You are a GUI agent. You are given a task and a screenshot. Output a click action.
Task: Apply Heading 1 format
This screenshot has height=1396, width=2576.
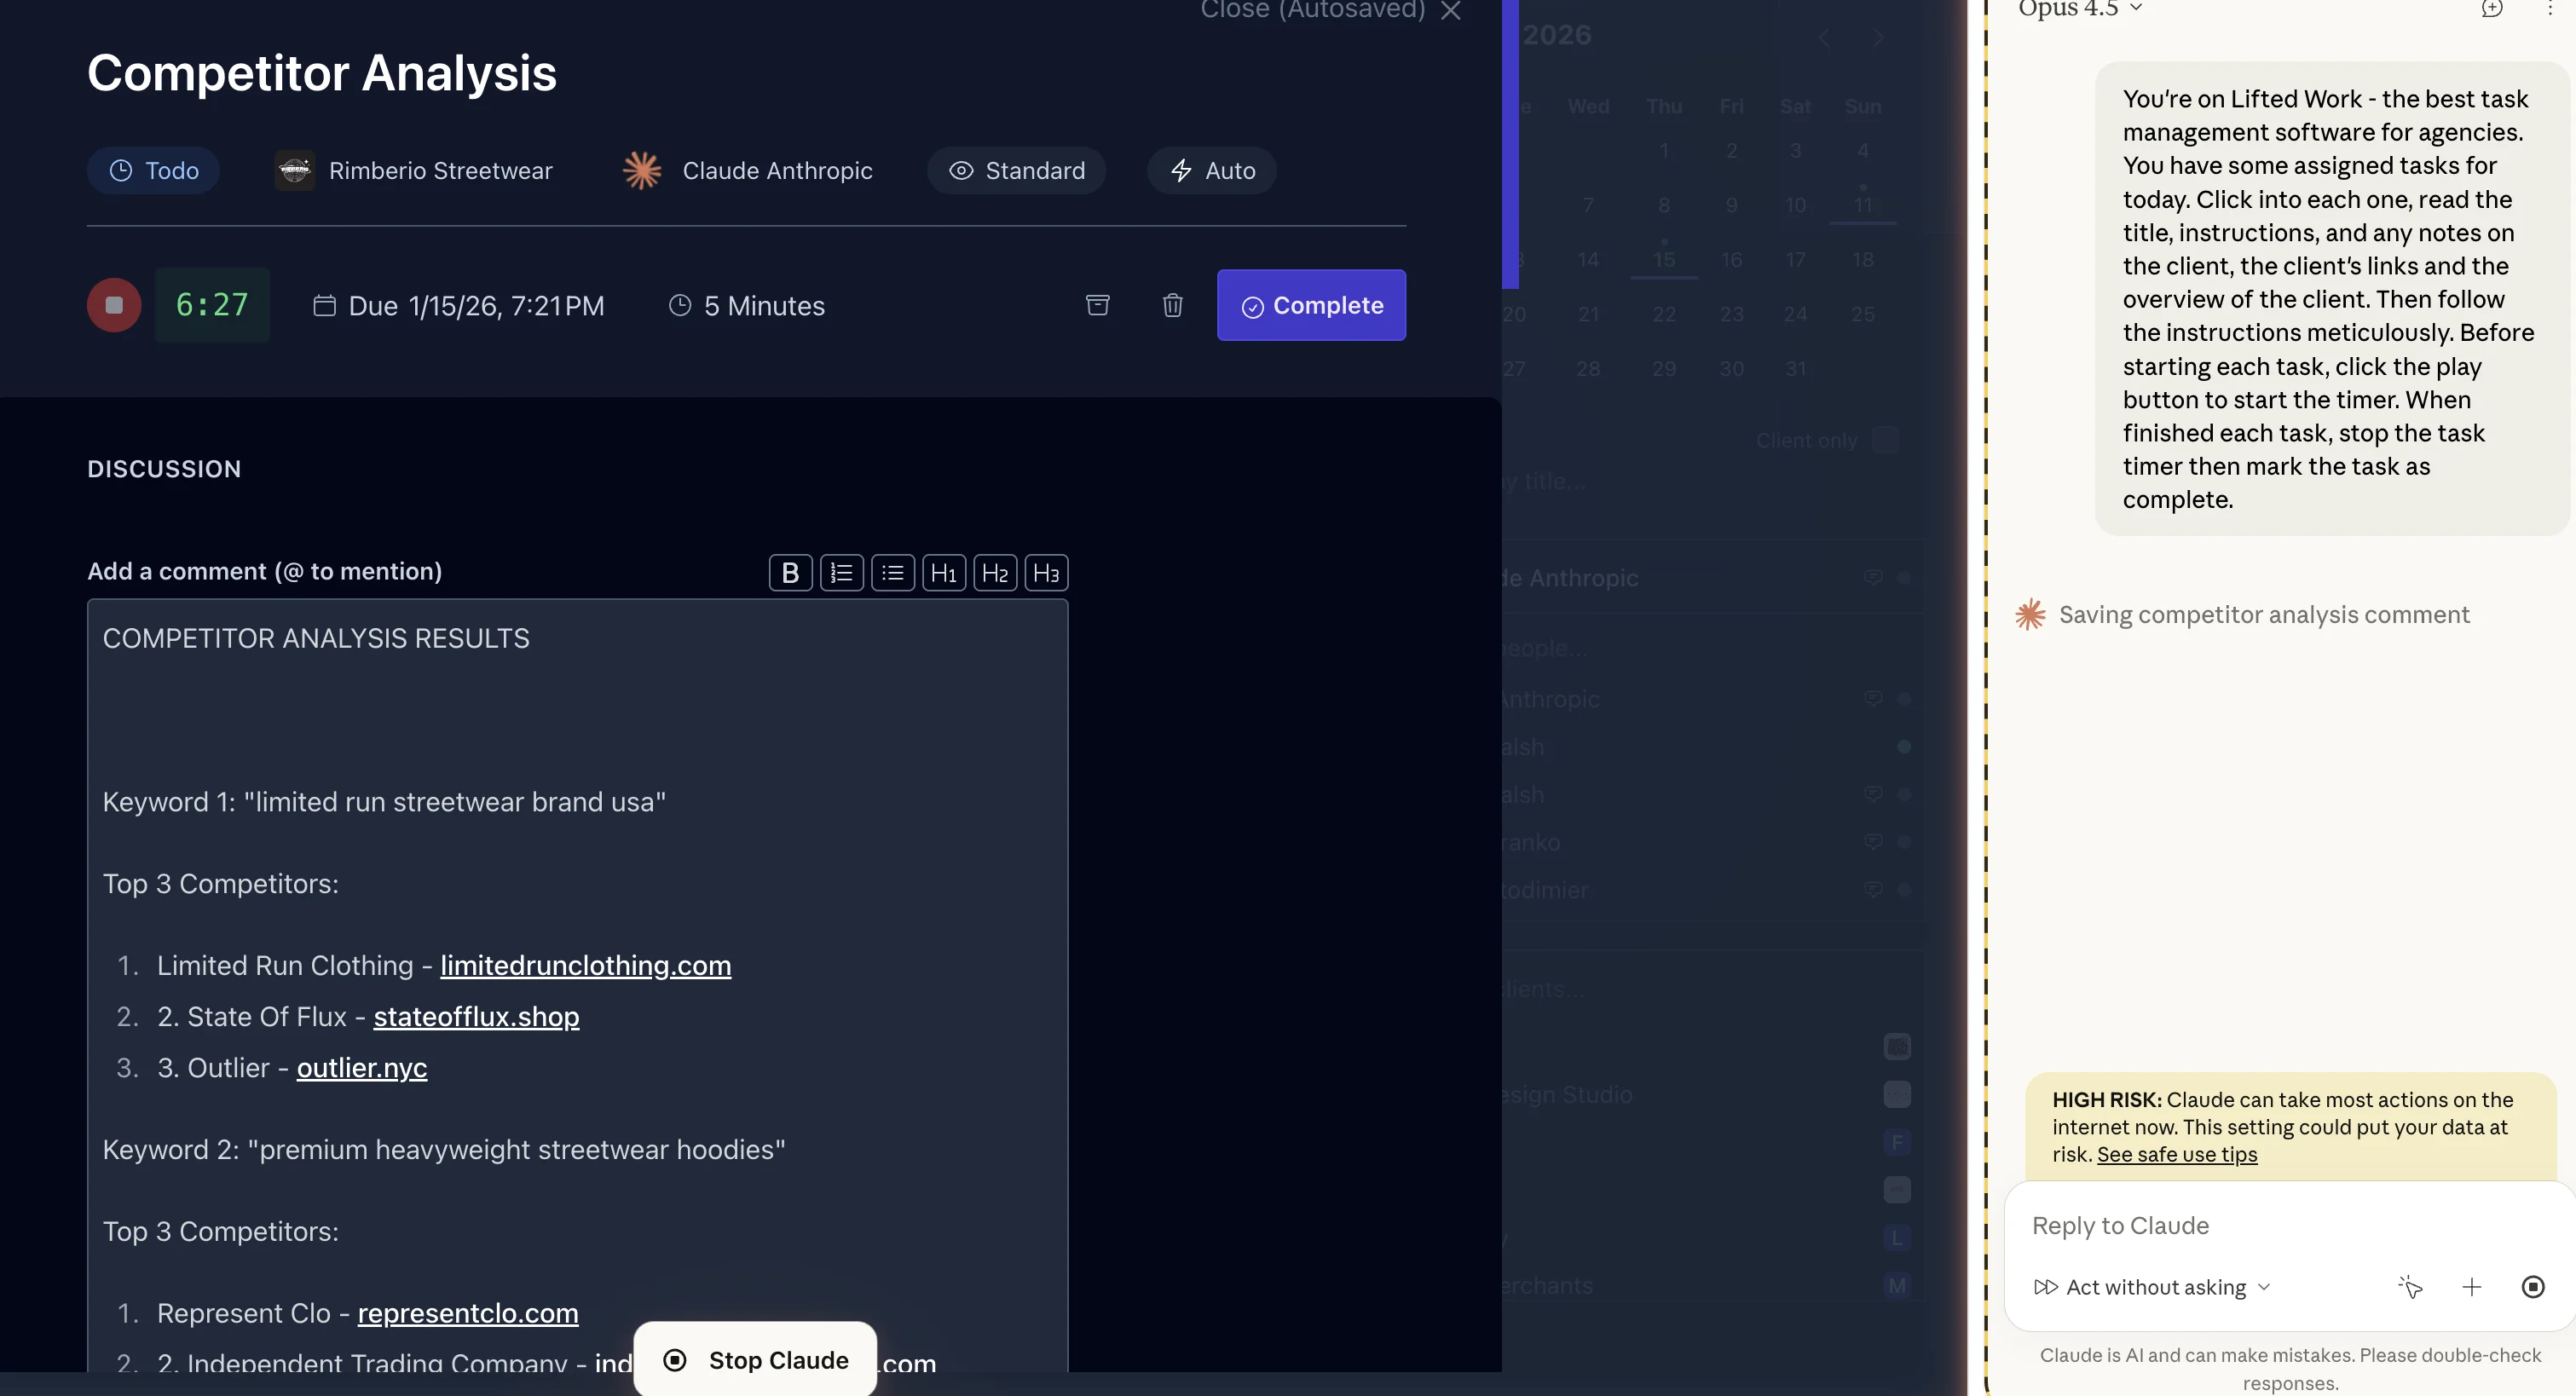pyautogui.click(x=943, y=573)
